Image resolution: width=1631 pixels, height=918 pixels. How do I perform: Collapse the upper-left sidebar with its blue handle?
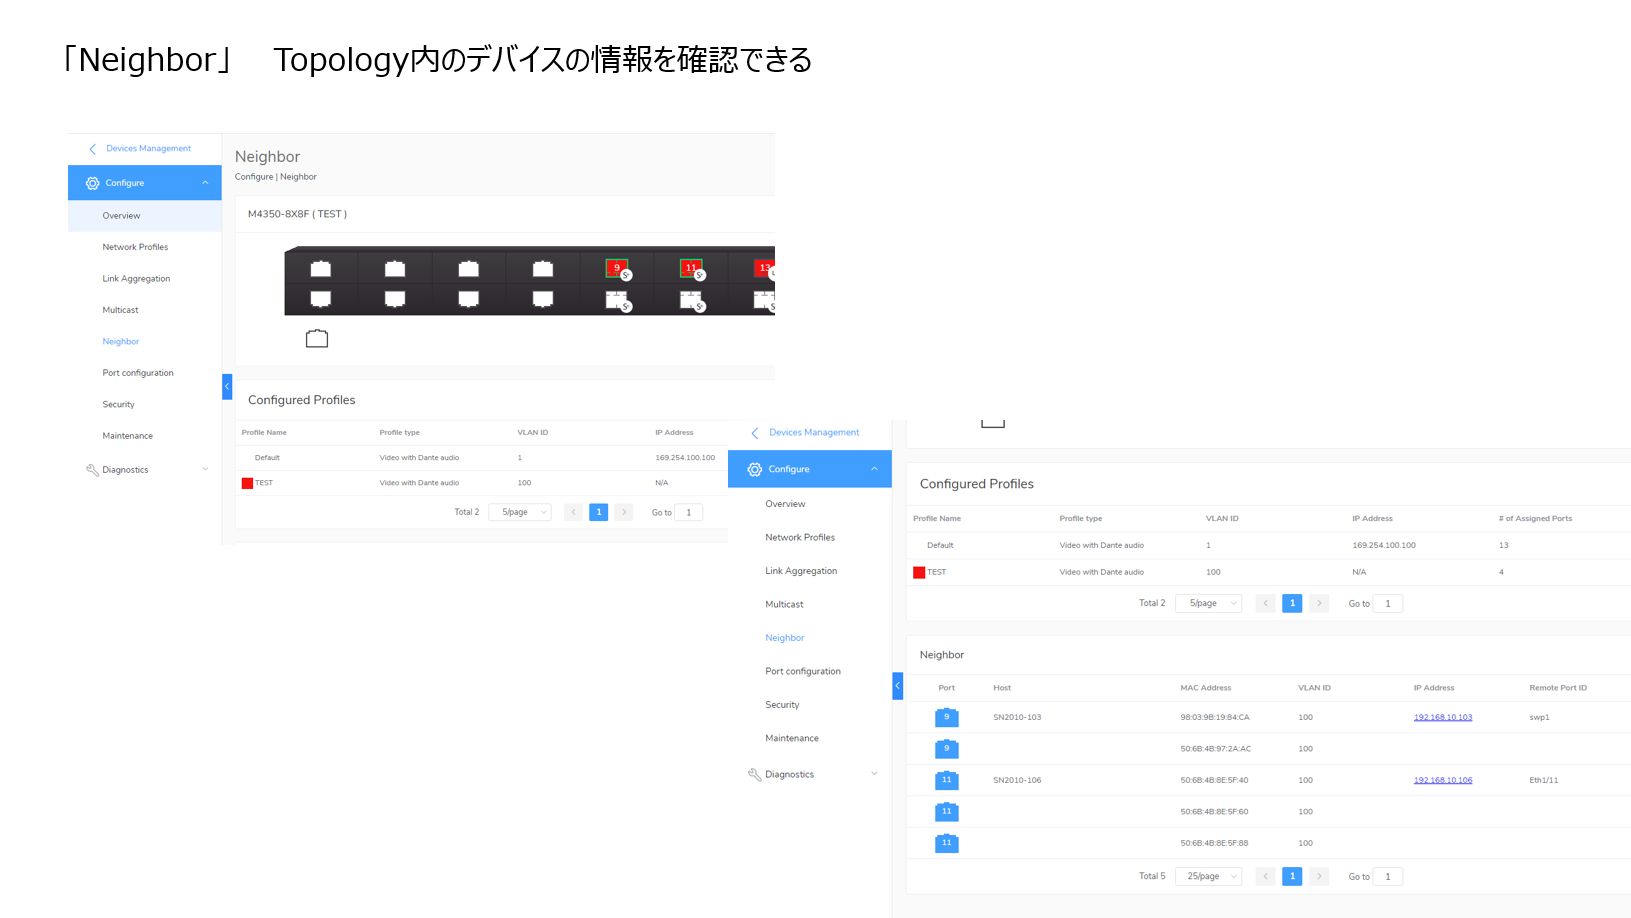227,386
